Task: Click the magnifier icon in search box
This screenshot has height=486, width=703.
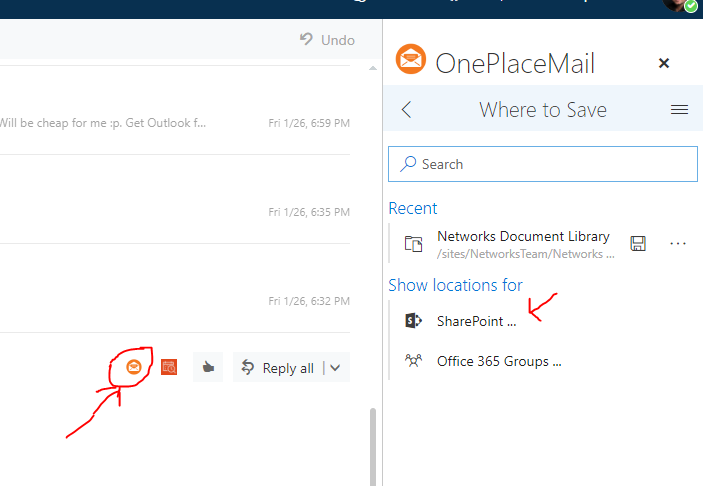Action: click(408, 164)
